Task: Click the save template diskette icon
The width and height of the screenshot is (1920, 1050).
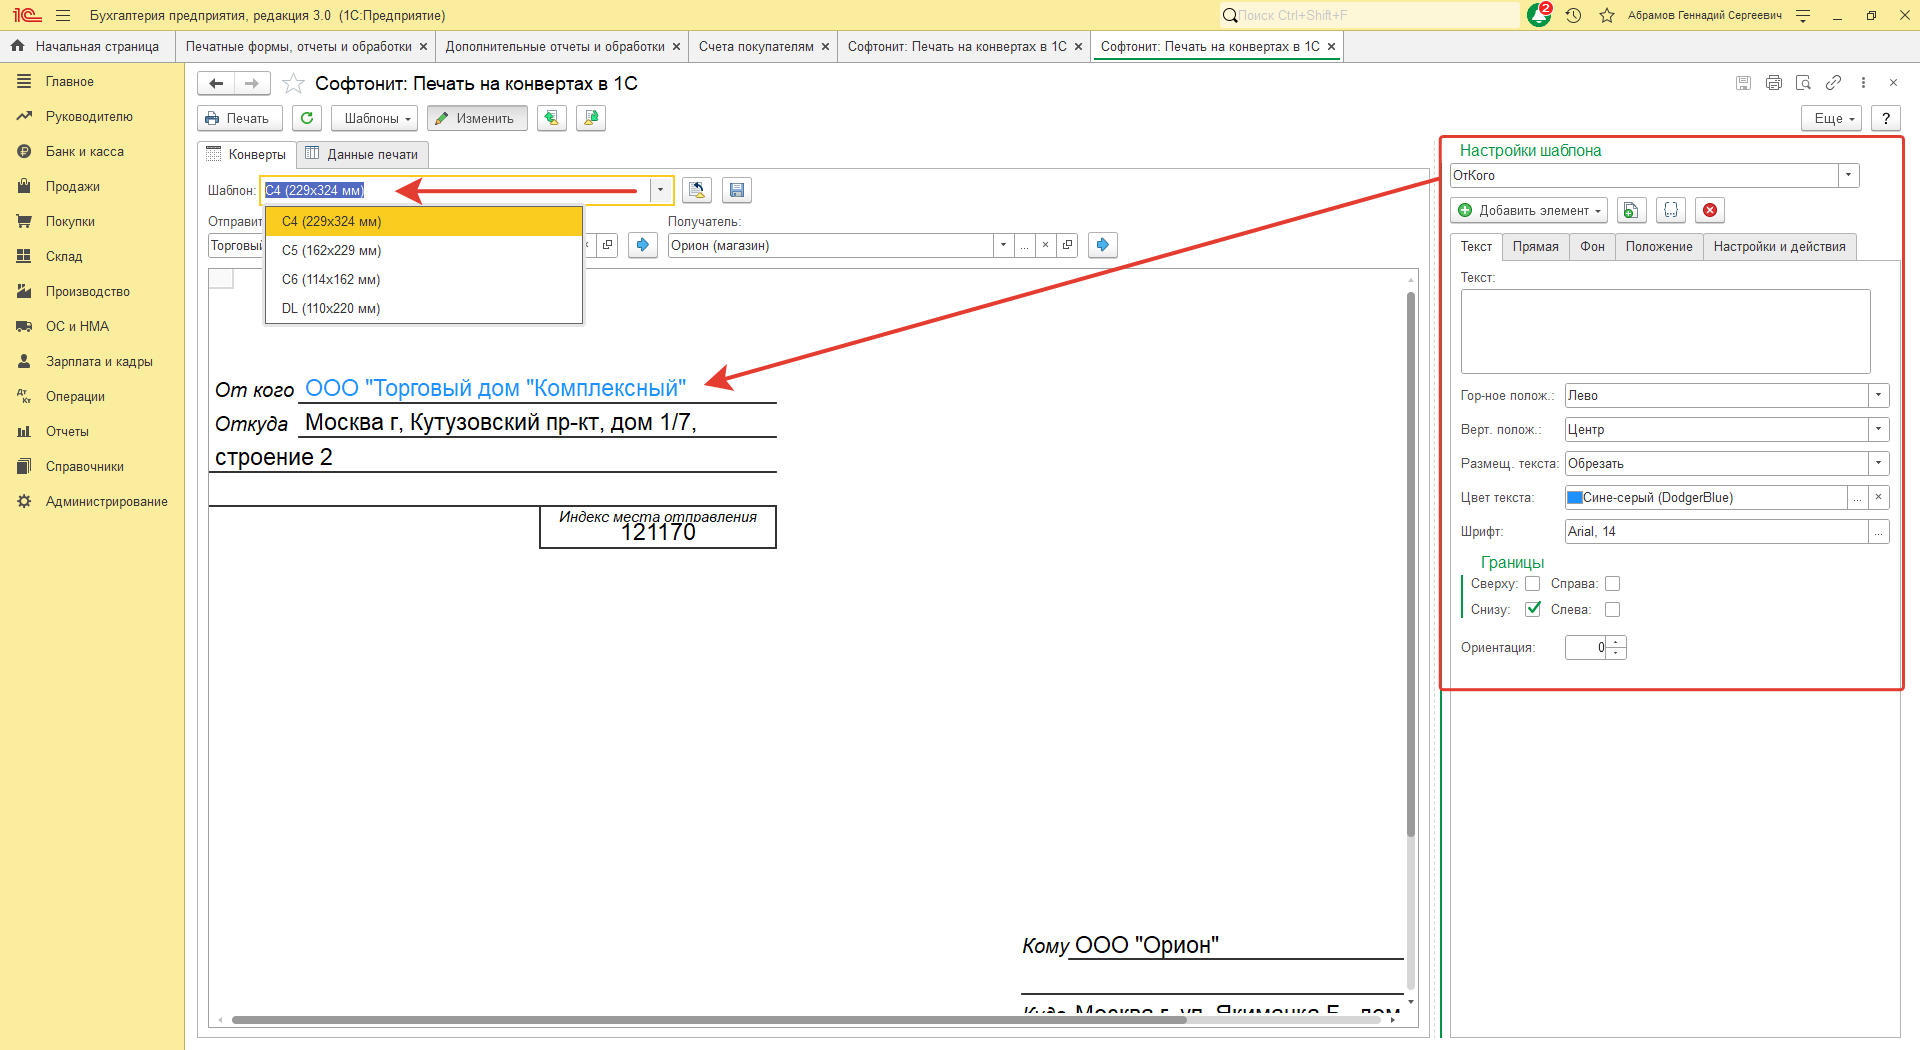Action: click(x=737, y=190)
